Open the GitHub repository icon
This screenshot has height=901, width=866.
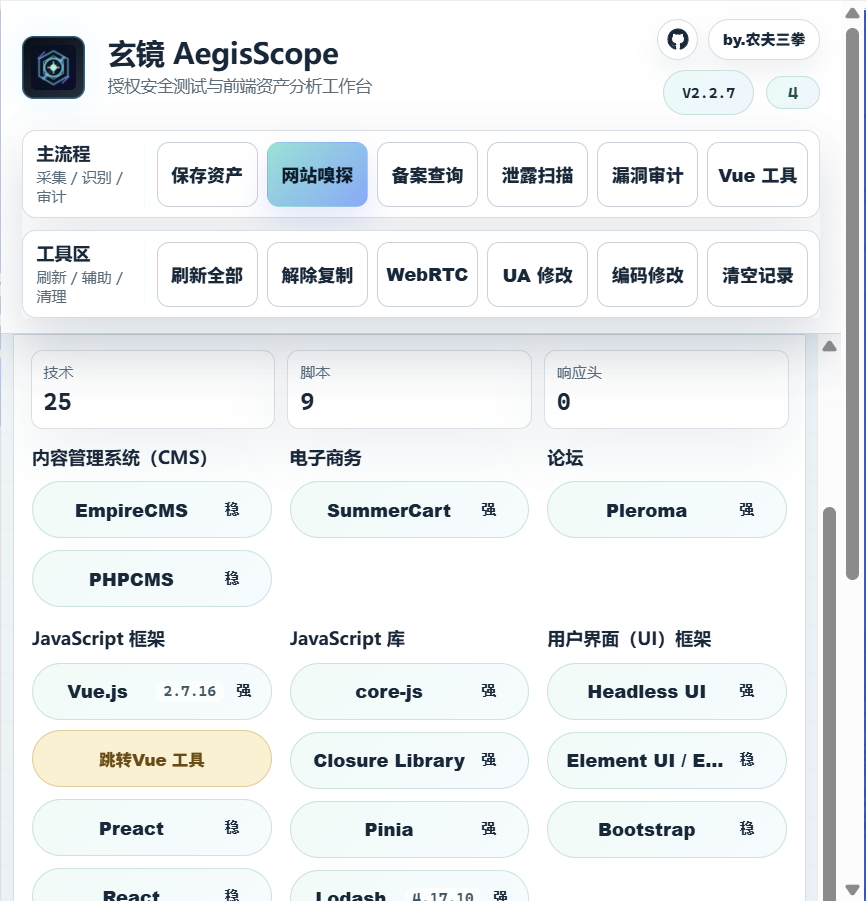click(678, 40)
